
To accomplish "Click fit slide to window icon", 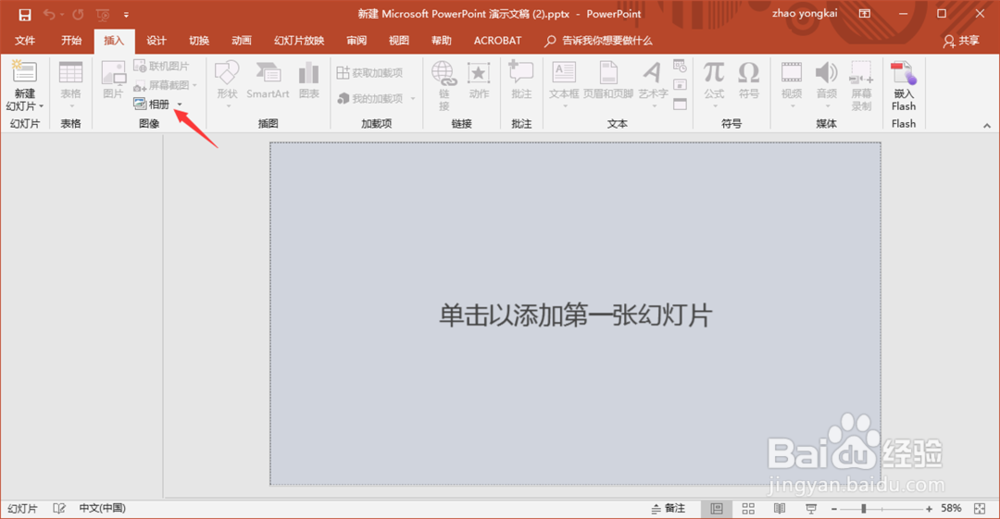I will tap(980, 508).
